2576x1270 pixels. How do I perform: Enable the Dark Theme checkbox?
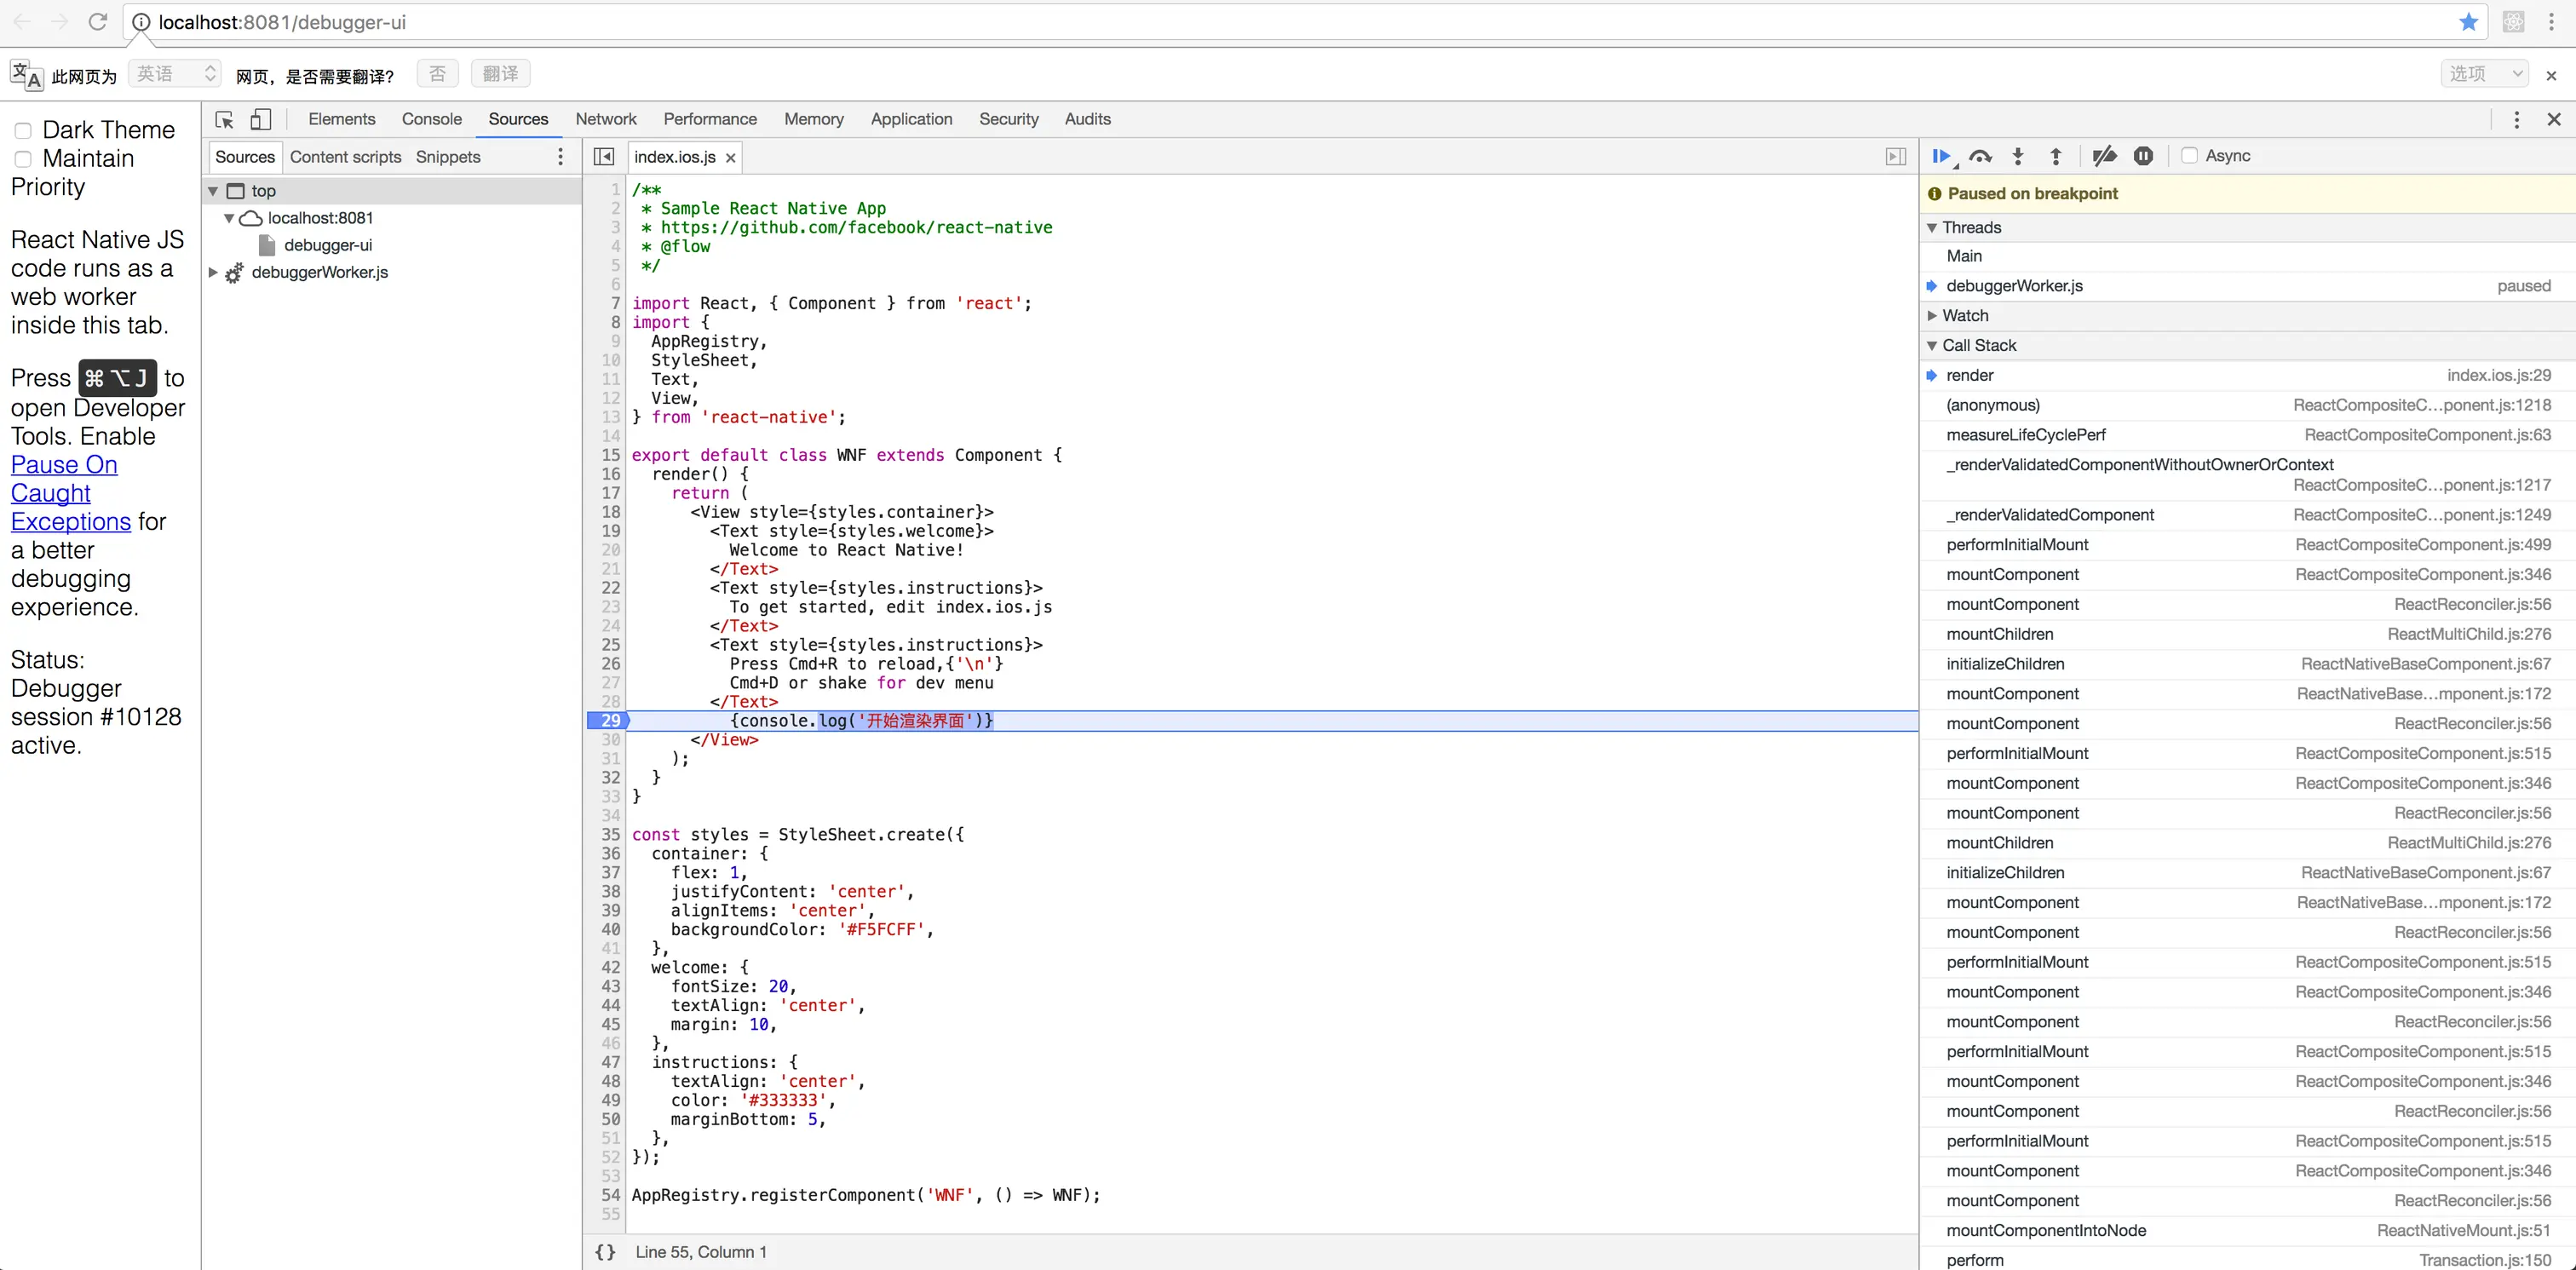pos(23,131)
